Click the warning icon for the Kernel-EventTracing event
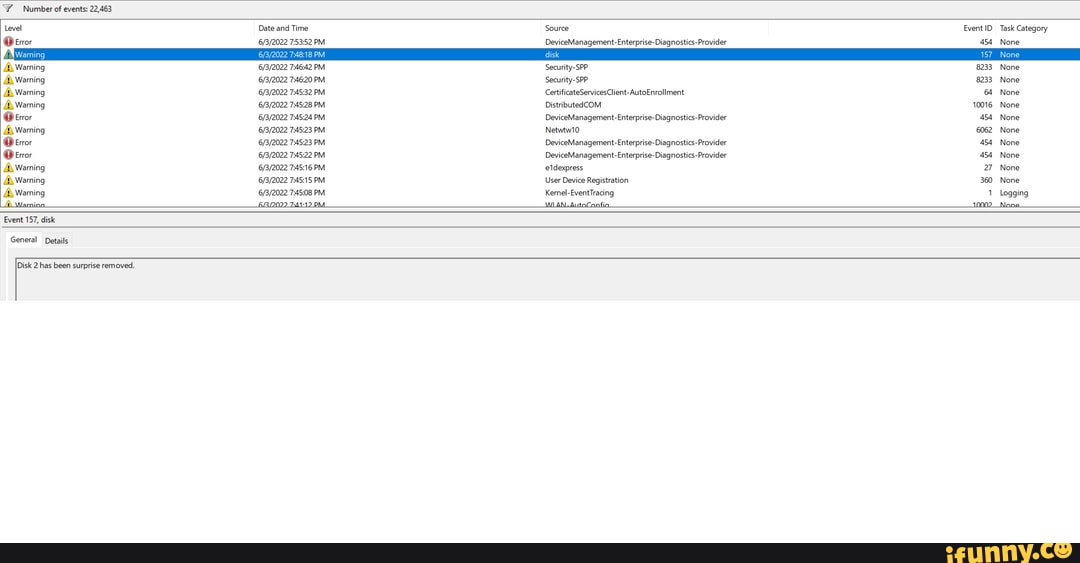This screenshot has width=1080, height=563. [x=9, y=193]
